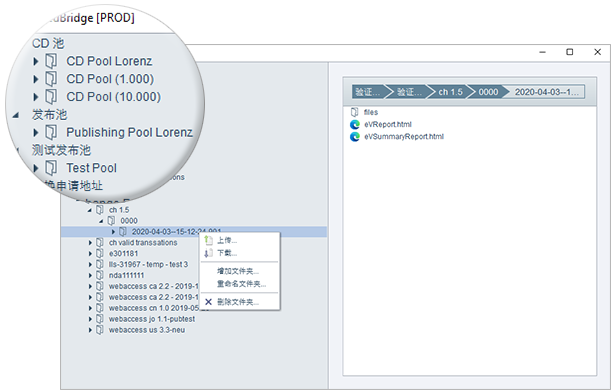Click the ch 1.5 breadcrumb segment
The width and height of the screenshot is (611, 390).
point(450,92)
